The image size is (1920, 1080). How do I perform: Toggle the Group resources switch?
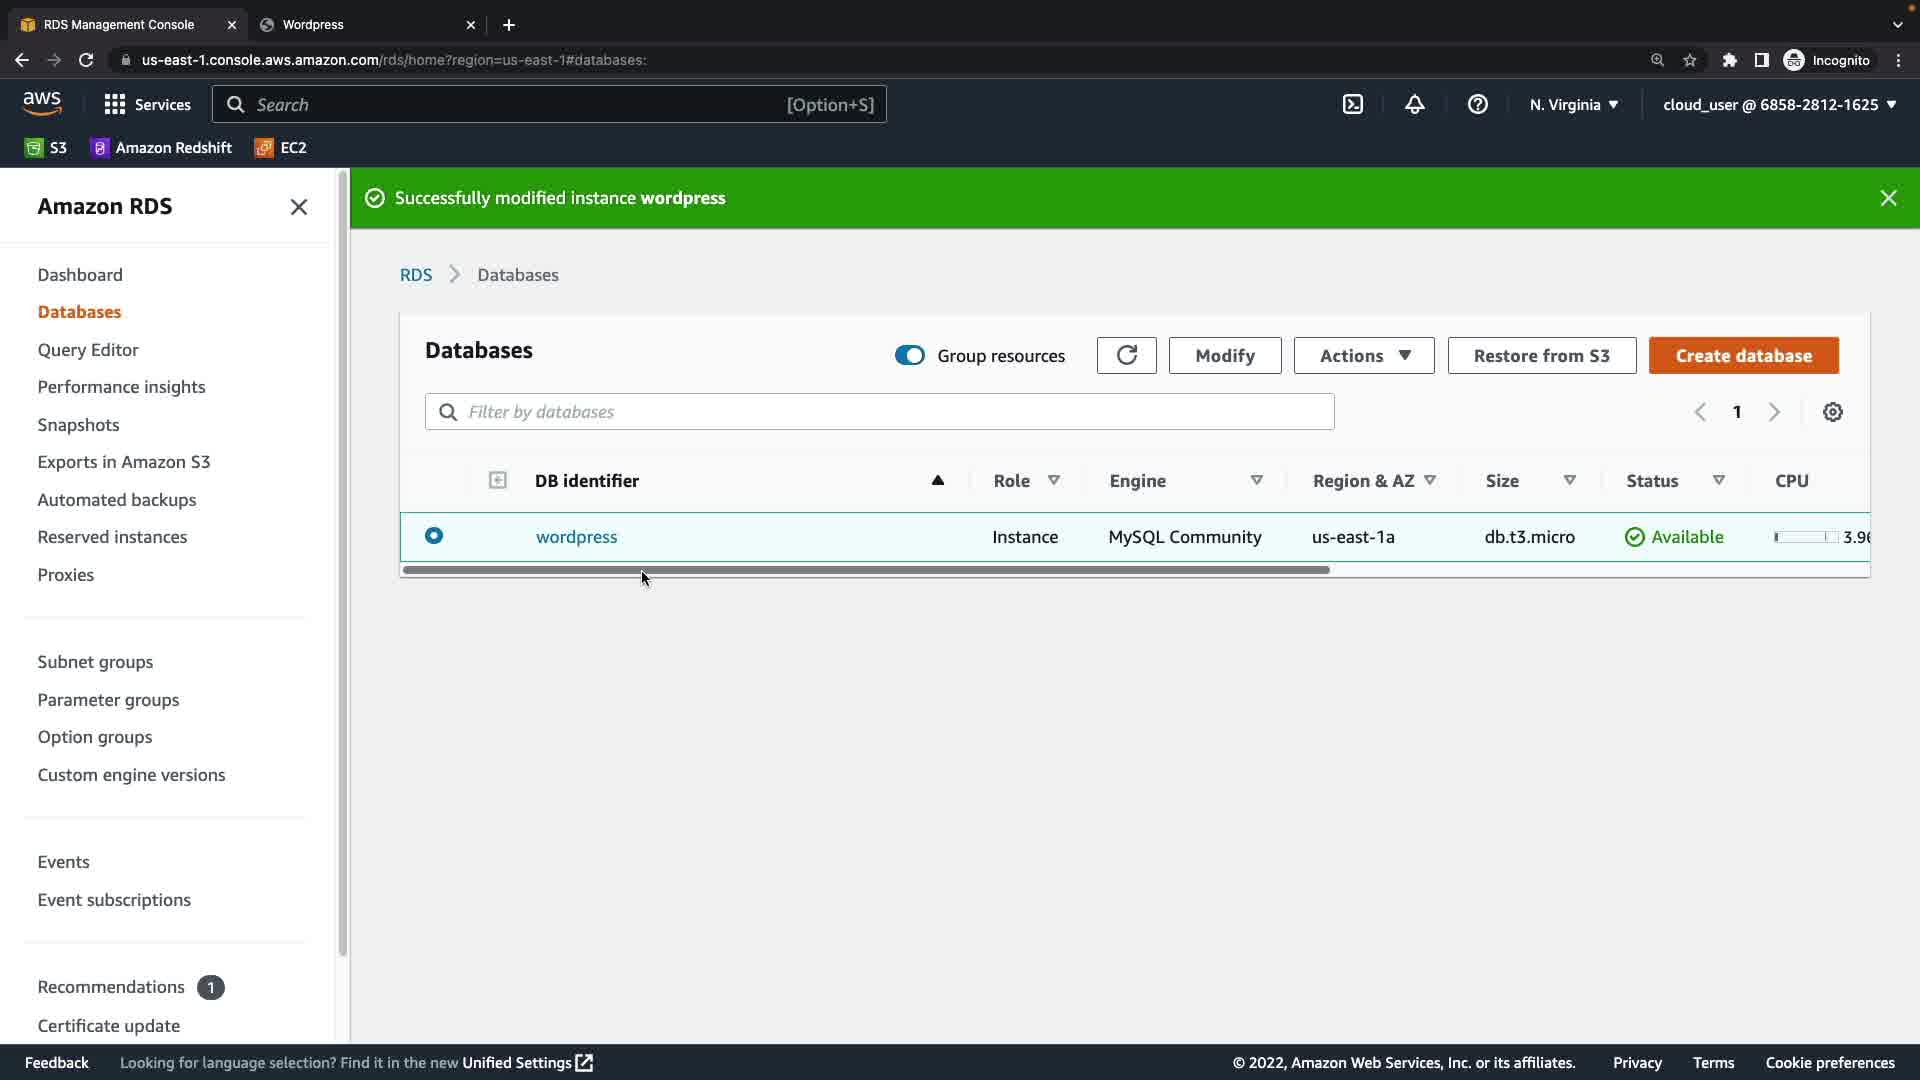pyautogui.click(x=909, y=356)
